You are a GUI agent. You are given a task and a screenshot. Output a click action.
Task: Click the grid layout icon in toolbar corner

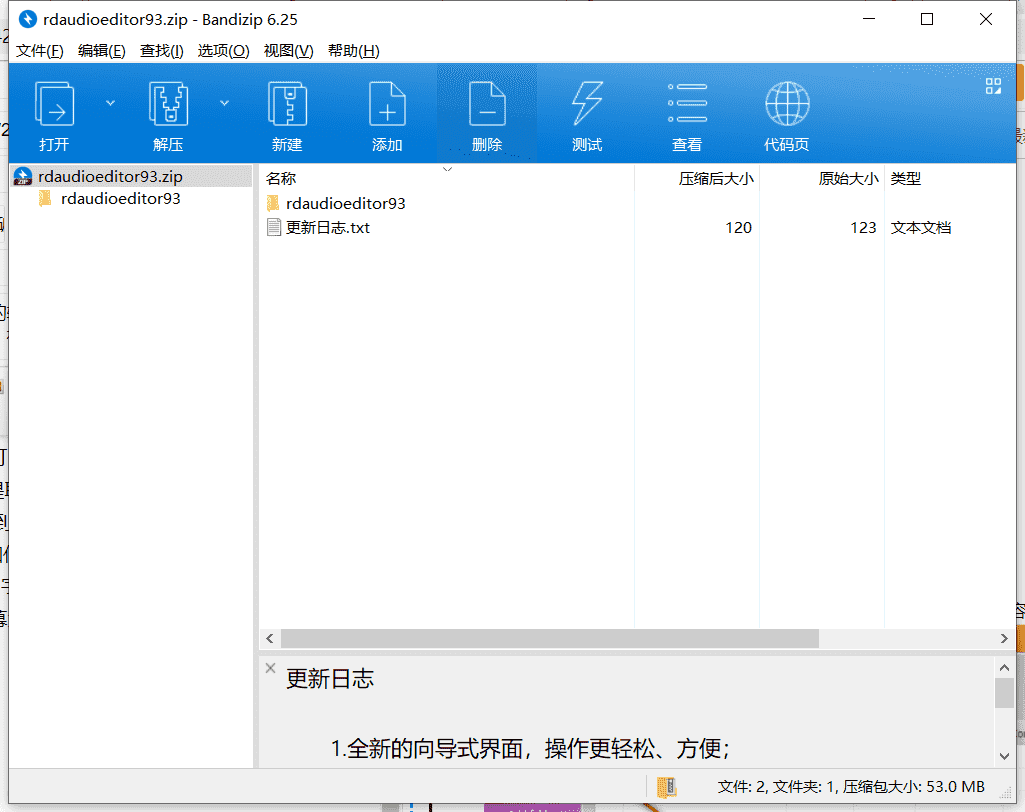pos(994,86)
